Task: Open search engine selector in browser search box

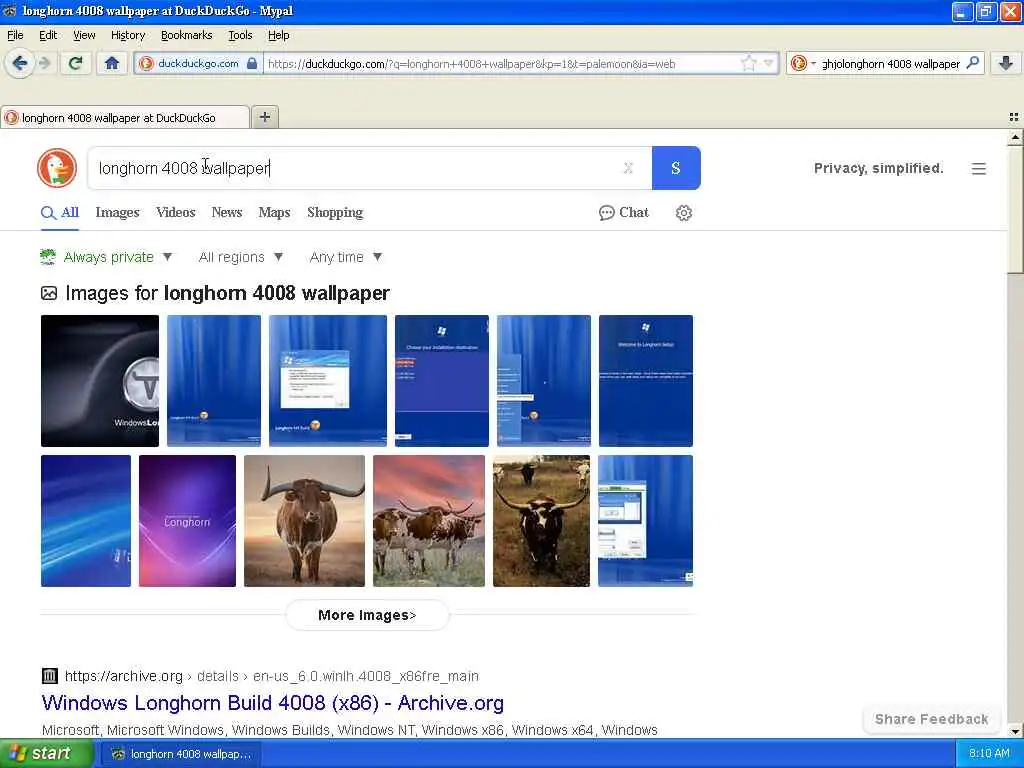Action: (x=803, y=63)
